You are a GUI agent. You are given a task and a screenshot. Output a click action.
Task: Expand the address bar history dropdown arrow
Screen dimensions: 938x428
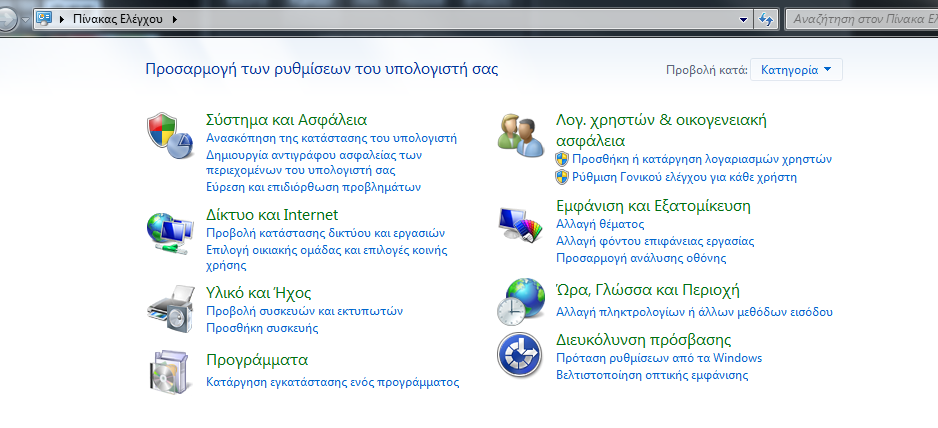(744, 19)
